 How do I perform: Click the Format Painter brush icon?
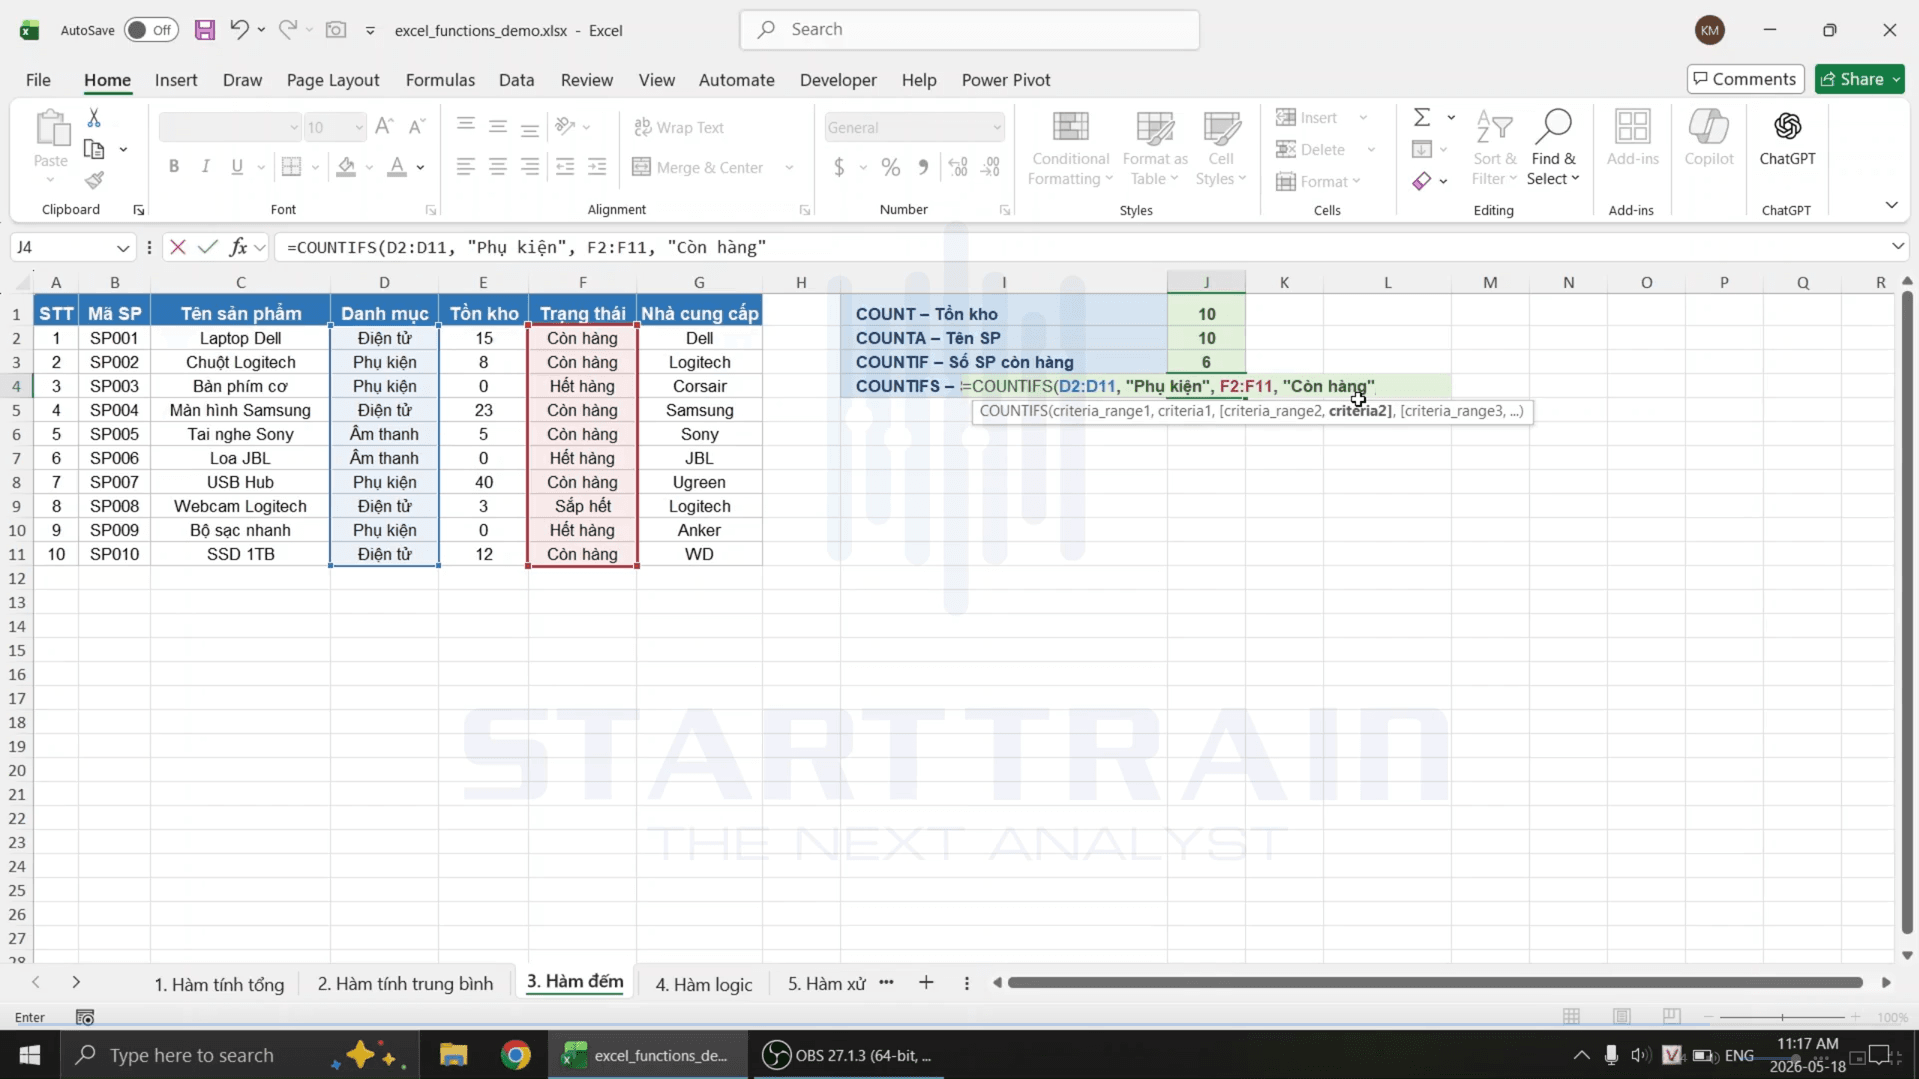(x=94, y=180)
